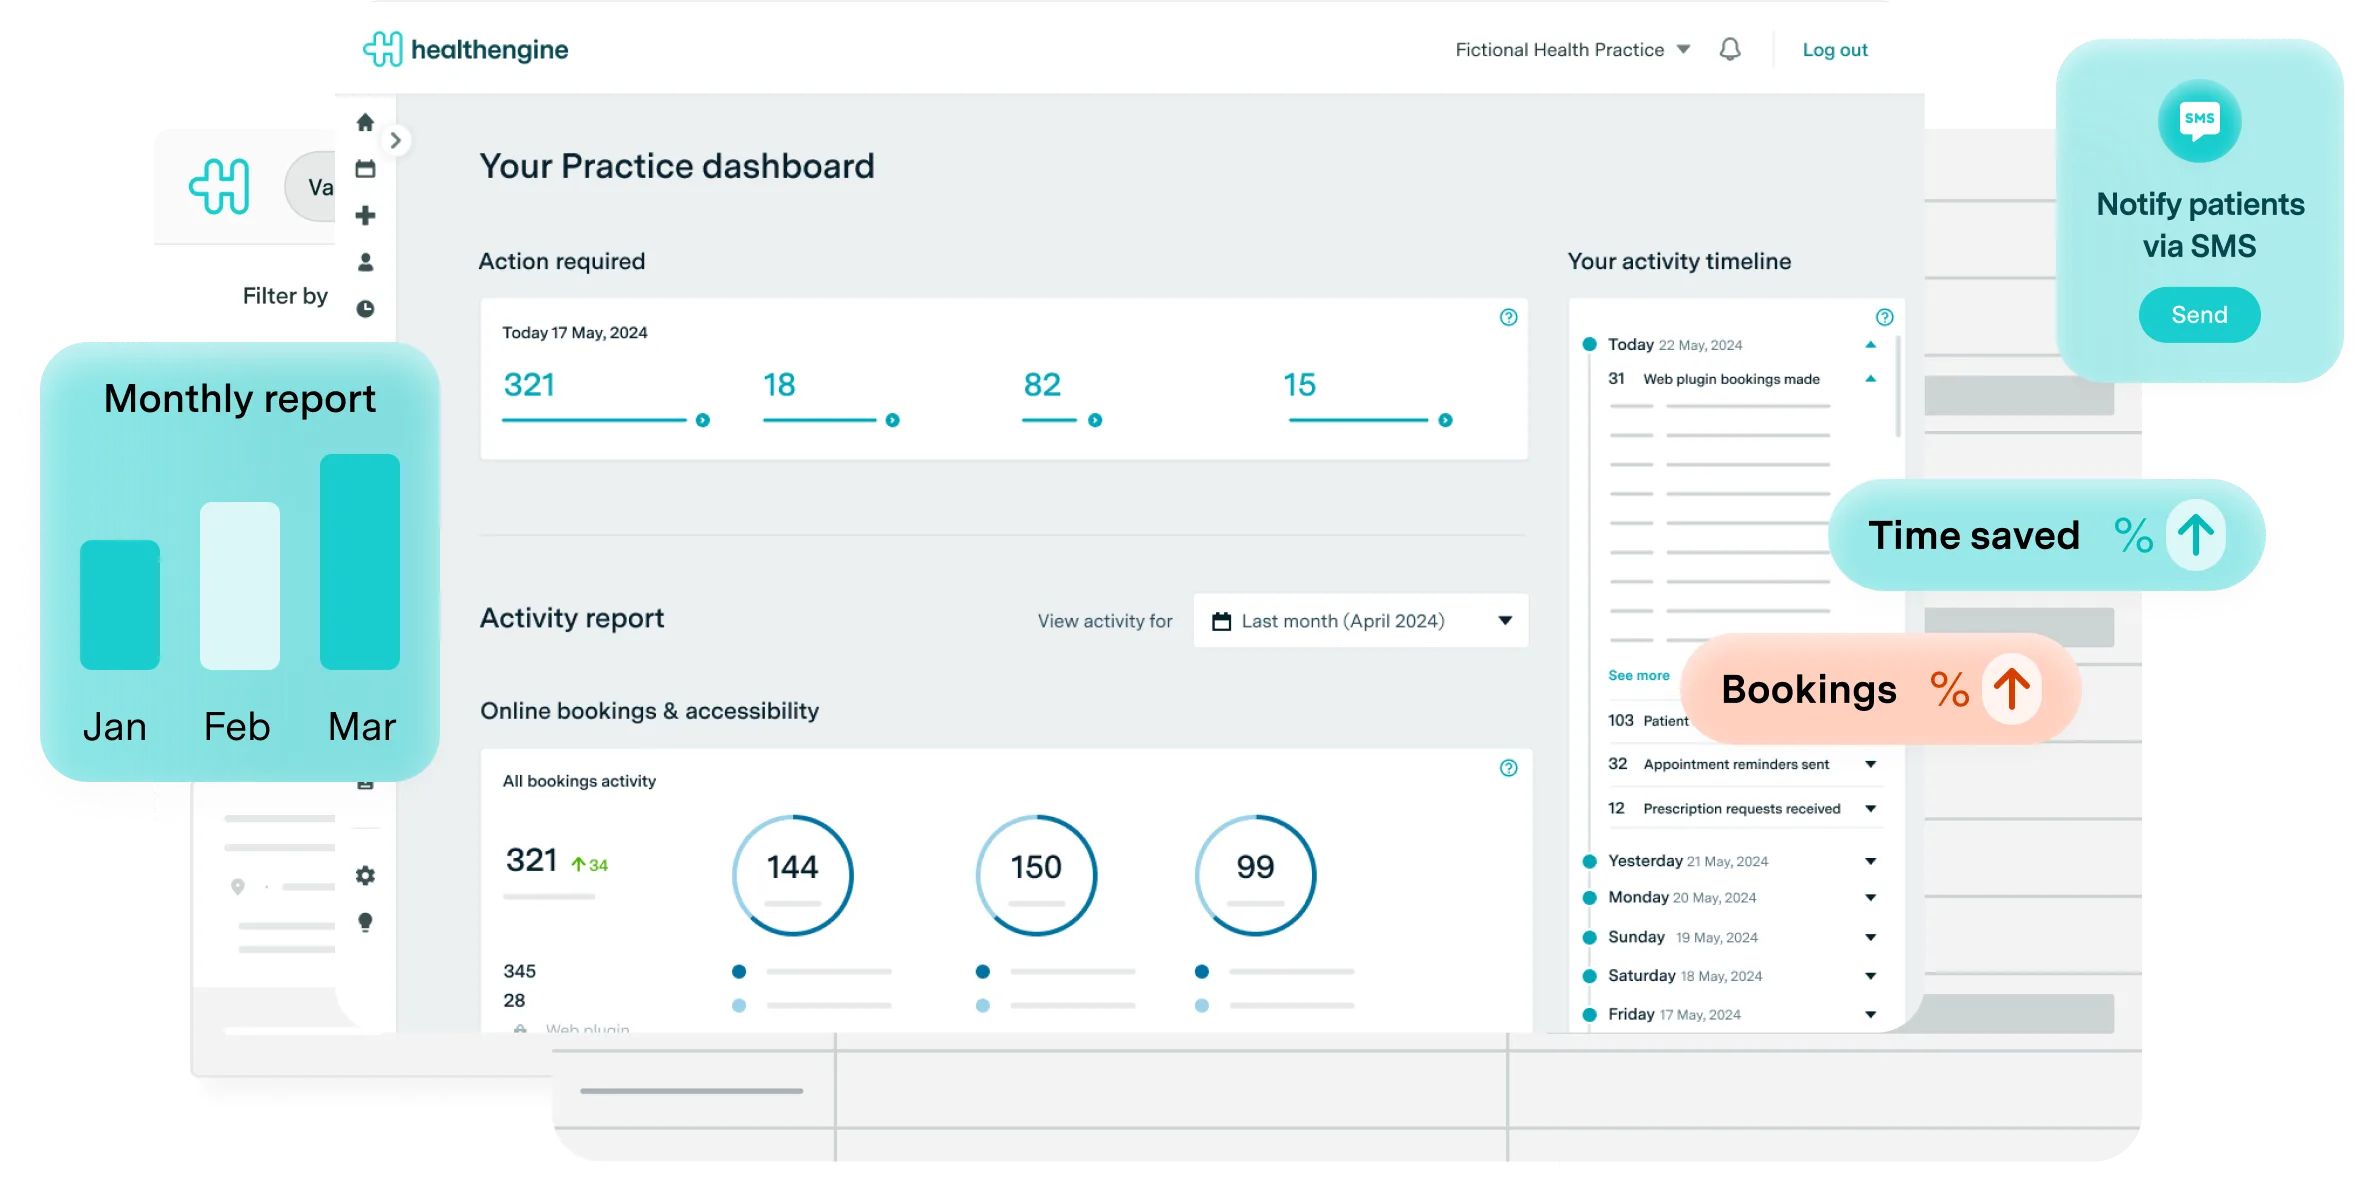The height and width of the screenshot is (1199, 2364).
Task: Click the 82 action required count
Action: point(1042,385)
